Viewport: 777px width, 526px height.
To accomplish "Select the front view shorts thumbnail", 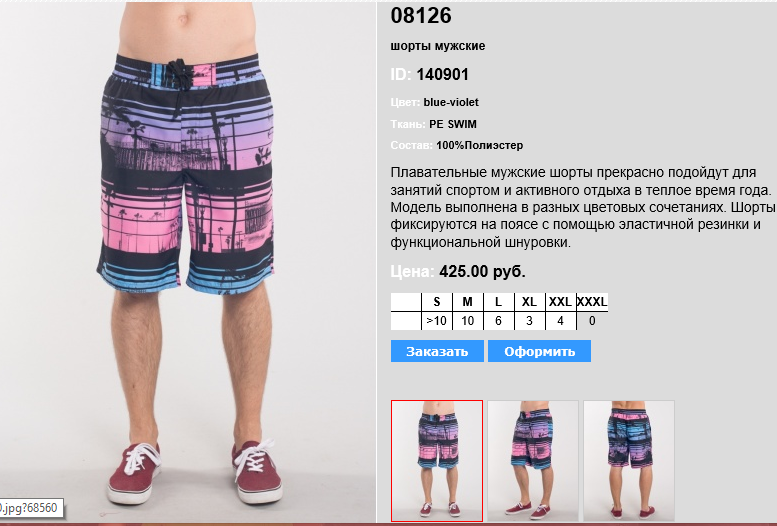I will [437, 461].
